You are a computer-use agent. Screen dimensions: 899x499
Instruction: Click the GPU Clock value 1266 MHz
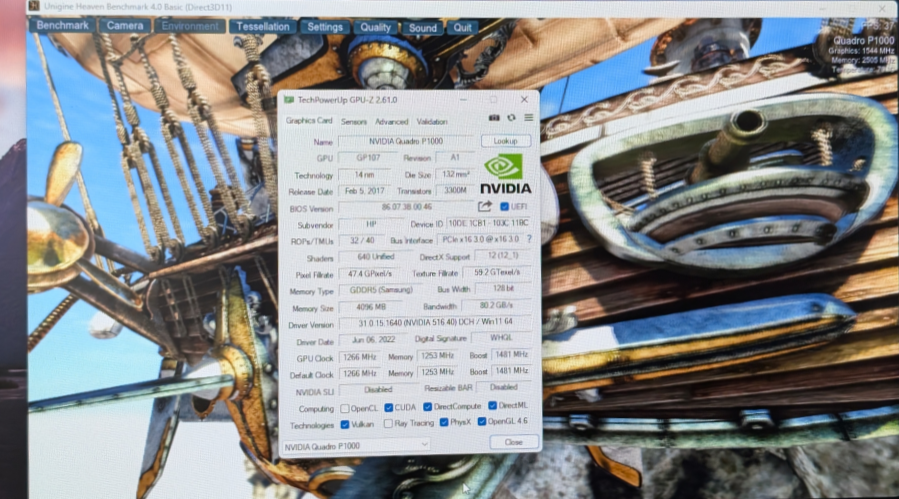point(359,357)
